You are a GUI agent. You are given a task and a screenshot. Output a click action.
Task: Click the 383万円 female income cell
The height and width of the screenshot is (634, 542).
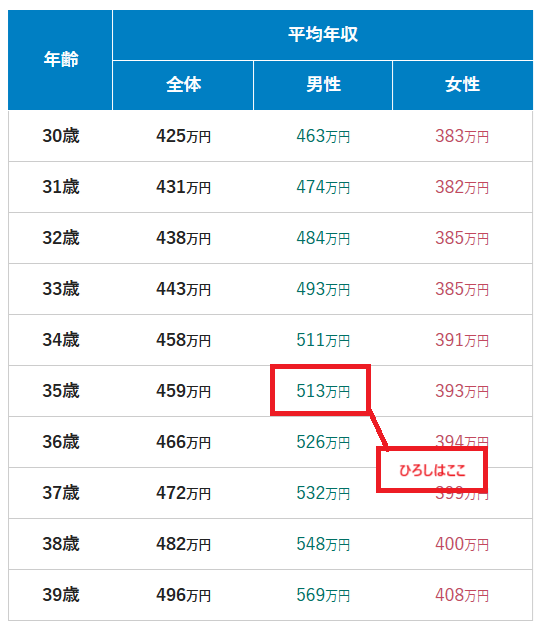click(462, 136)
